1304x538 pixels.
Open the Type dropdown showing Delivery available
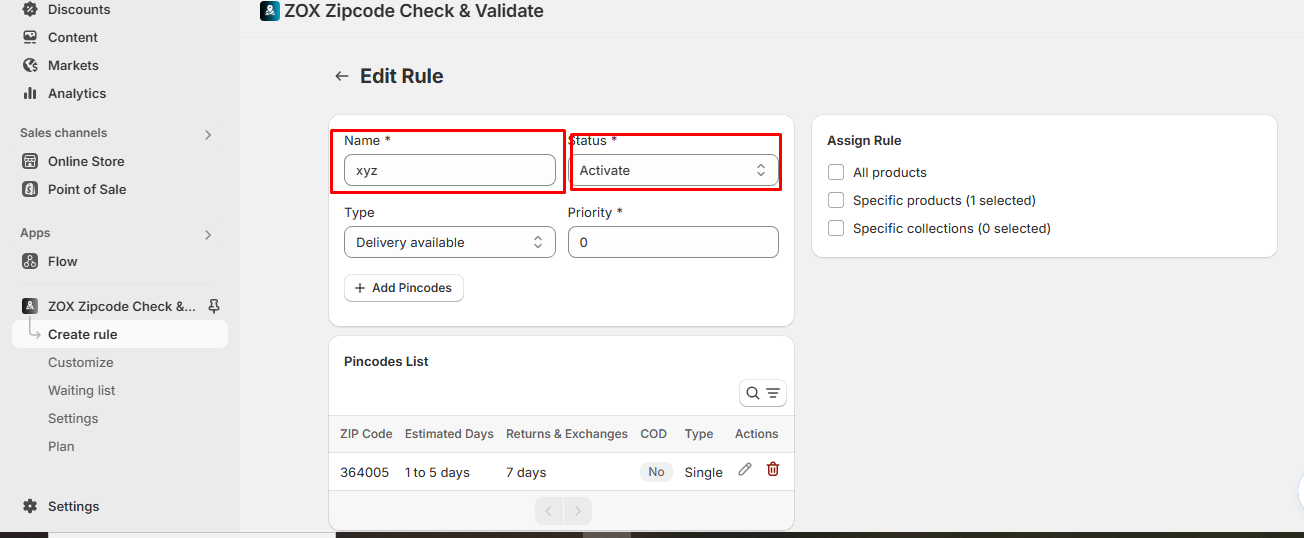click(449, 242)
